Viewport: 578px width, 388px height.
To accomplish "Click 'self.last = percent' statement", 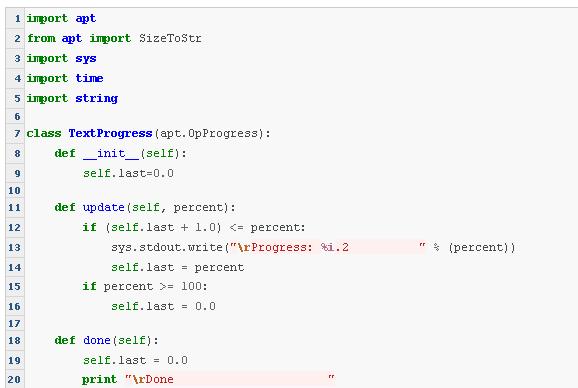I will point(177,267).
